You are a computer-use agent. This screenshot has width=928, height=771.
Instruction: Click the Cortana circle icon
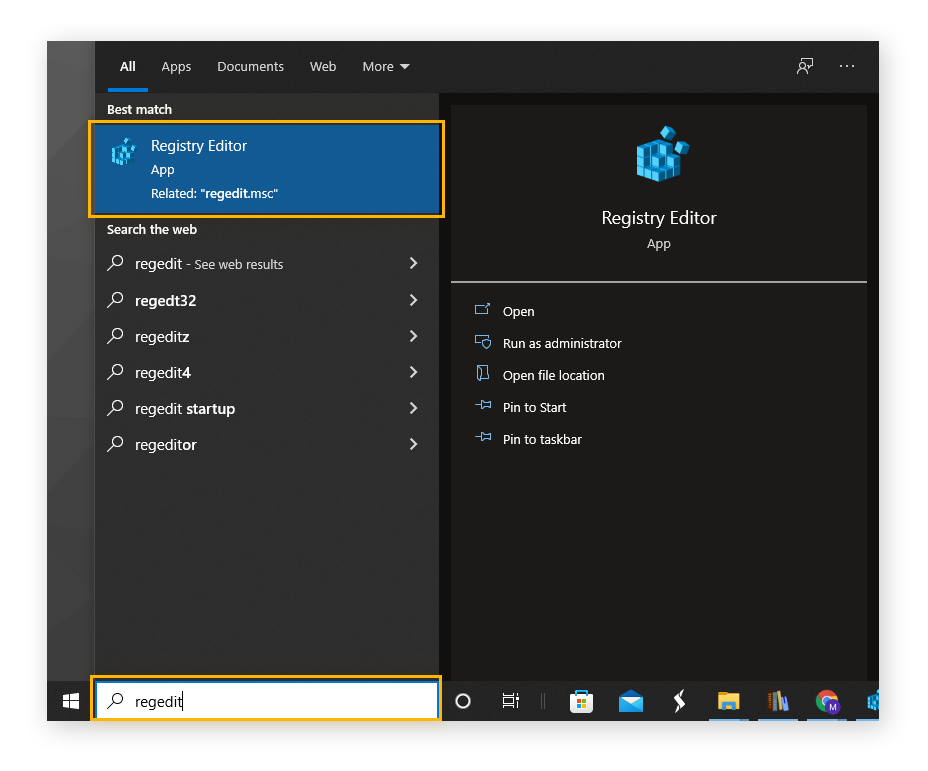tap(462, 701)
